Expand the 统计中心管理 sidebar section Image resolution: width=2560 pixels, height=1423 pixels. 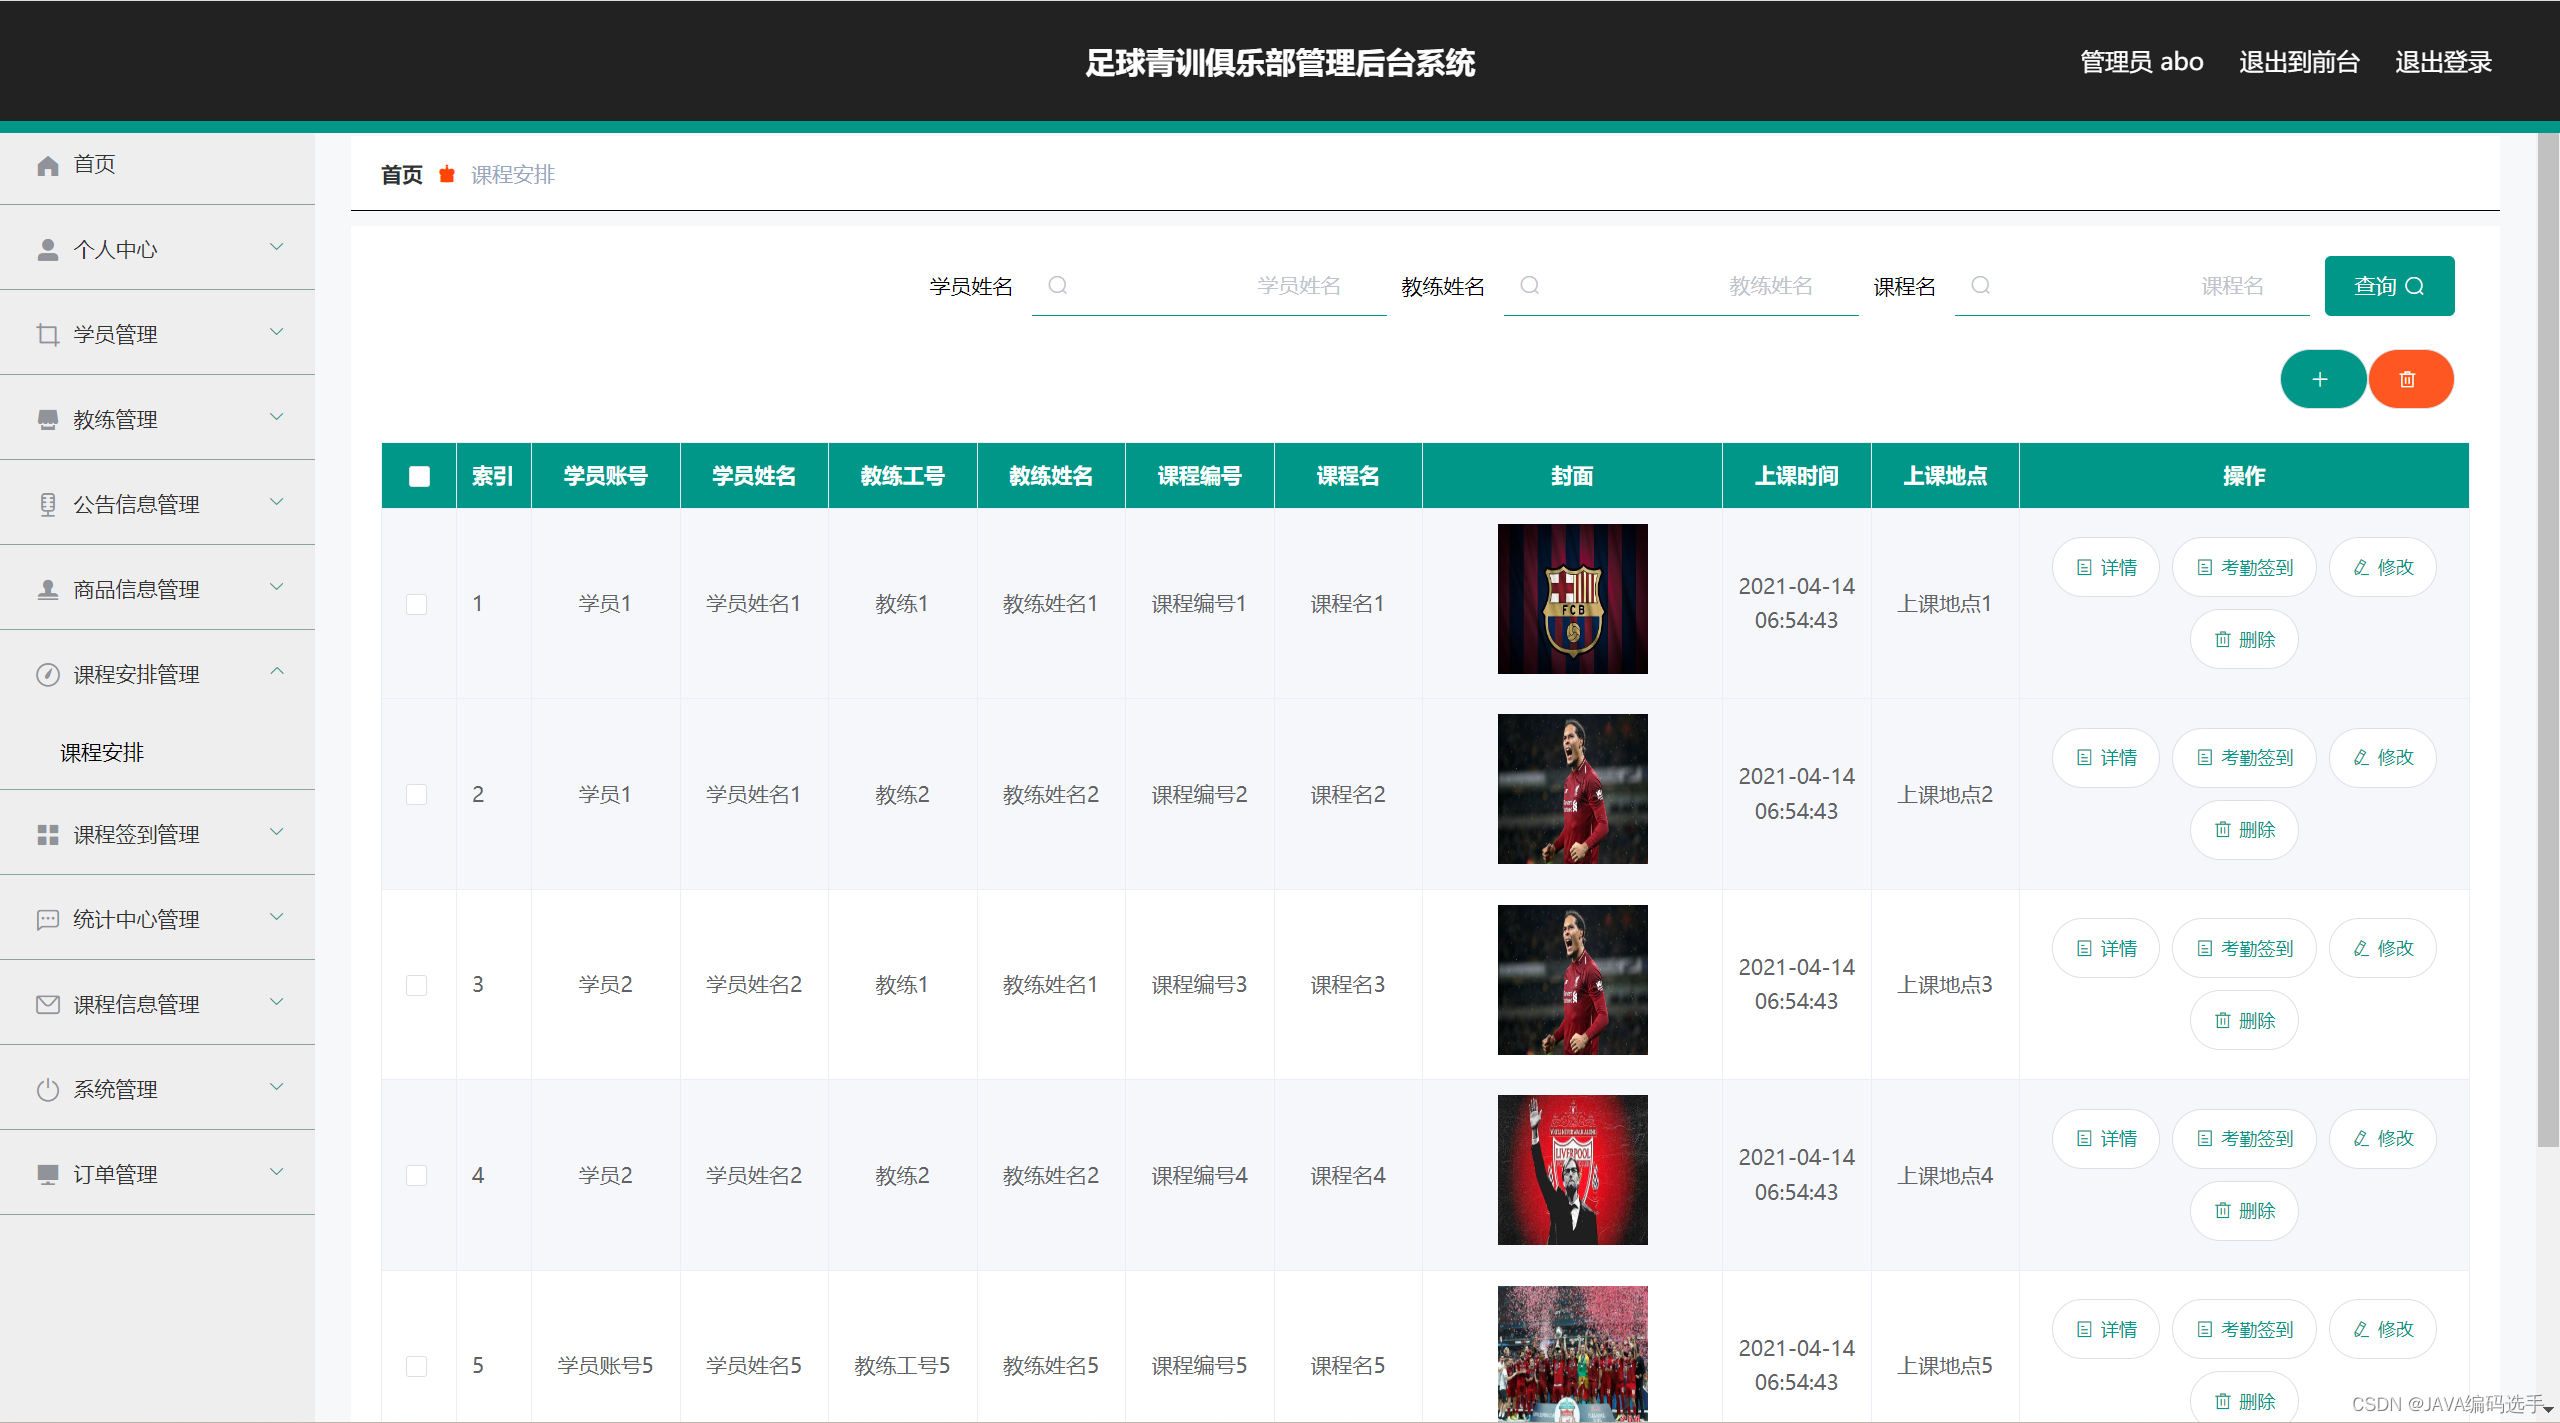277,918
